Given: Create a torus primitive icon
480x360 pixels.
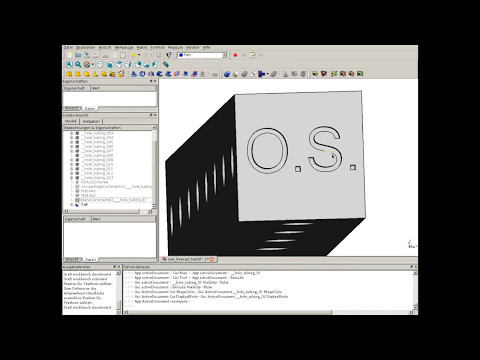Looking at the screenshot, I should tap(104, 74).
